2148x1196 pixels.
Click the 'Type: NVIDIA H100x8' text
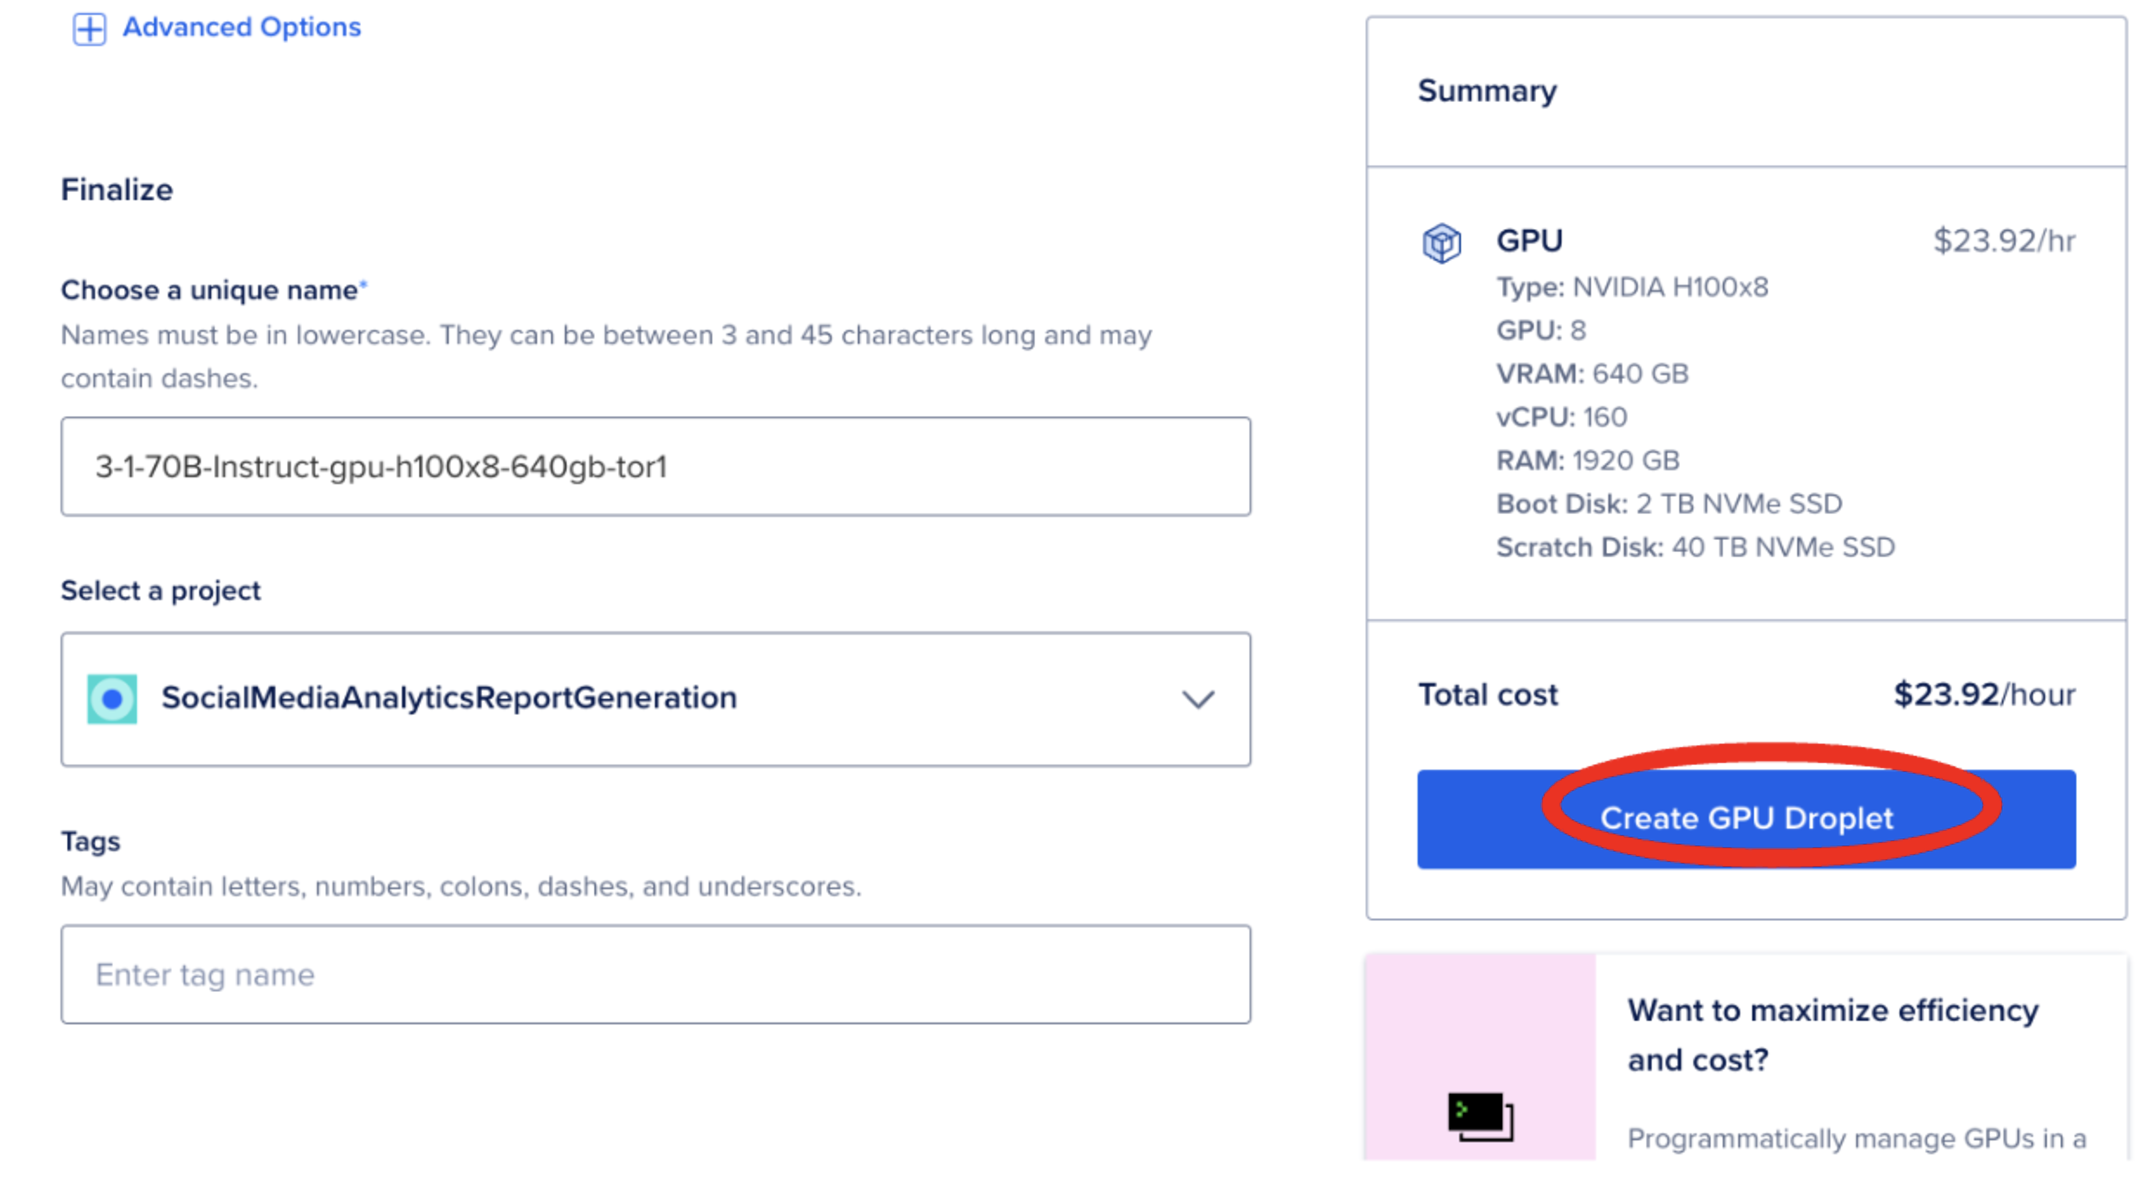pos(1632,287)
